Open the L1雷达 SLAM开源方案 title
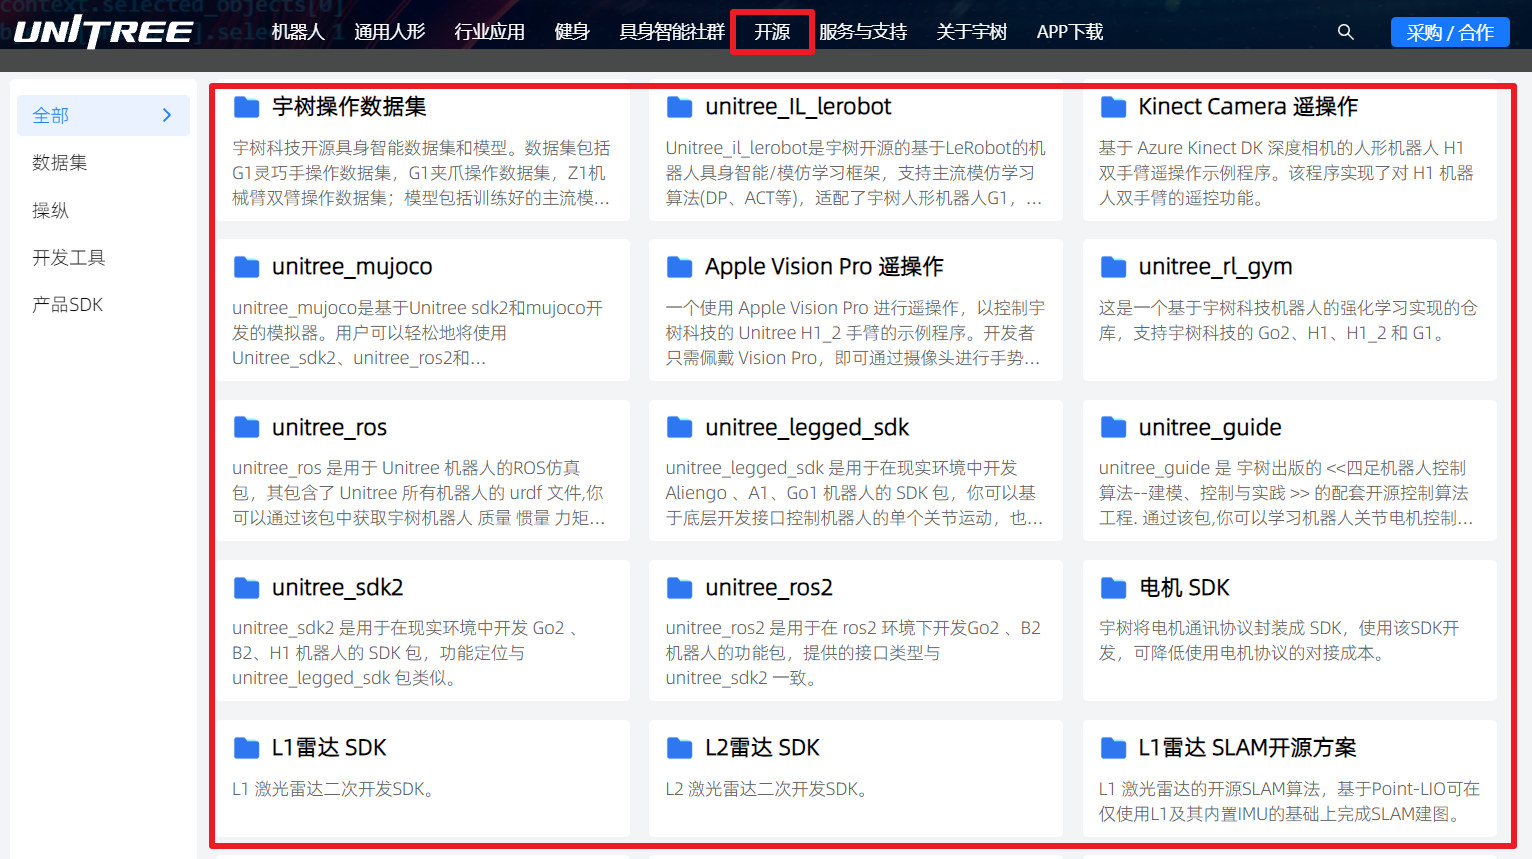 click(1247, 748)
